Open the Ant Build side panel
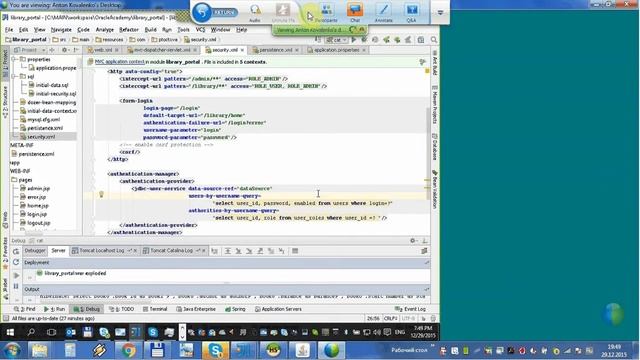Screen dimensions: 640x360 [x=435, y=63]
